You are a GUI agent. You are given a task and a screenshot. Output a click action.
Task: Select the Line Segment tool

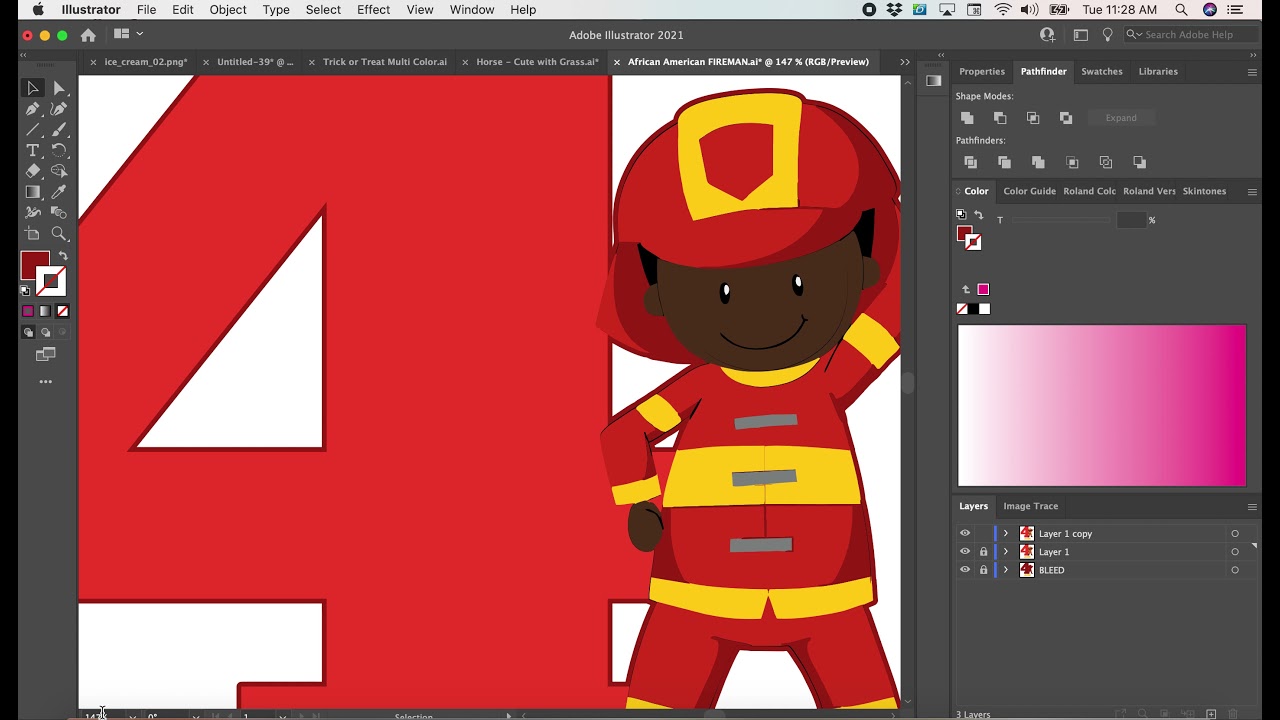coord(32,130)
